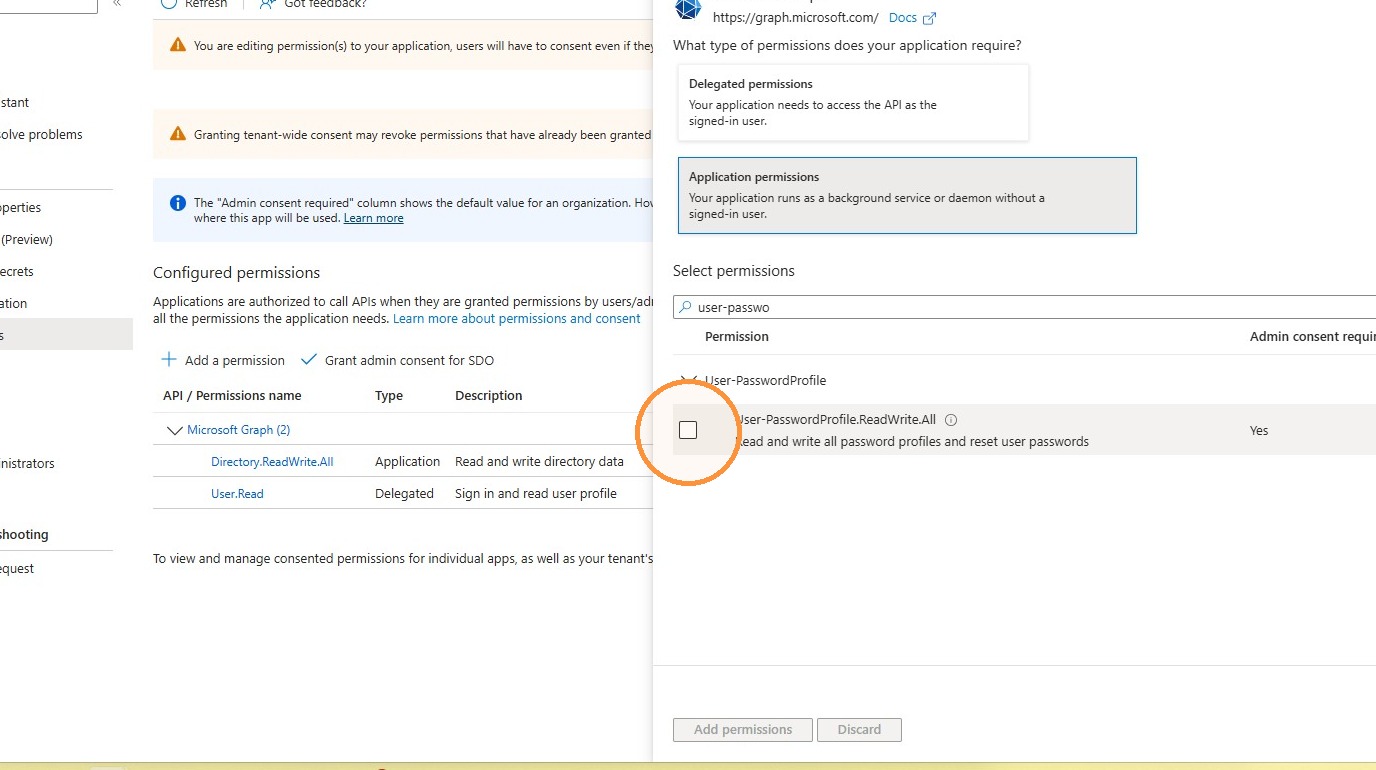Screen dimensions: 1376x770
Task: Click the 'Yes' admin consent value
Action: (1259, 431)
